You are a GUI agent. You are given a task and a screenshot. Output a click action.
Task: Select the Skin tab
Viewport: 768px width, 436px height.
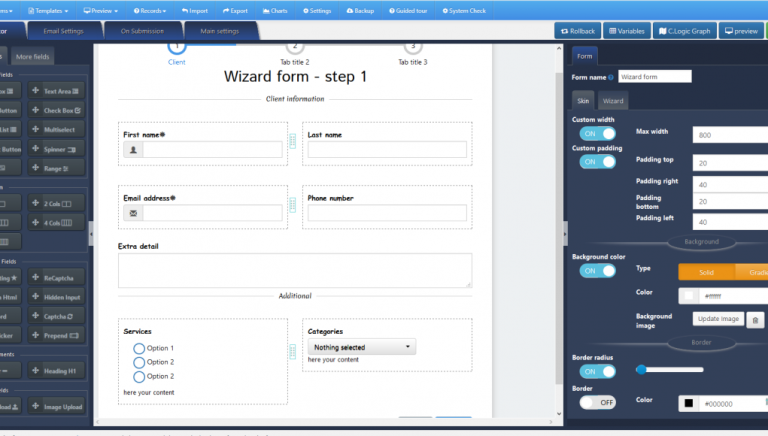(x=583, y=100)
